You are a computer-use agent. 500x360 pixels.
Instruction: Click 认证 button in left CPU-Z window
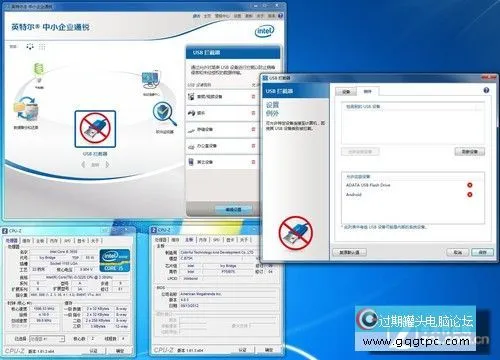point(94,351)
